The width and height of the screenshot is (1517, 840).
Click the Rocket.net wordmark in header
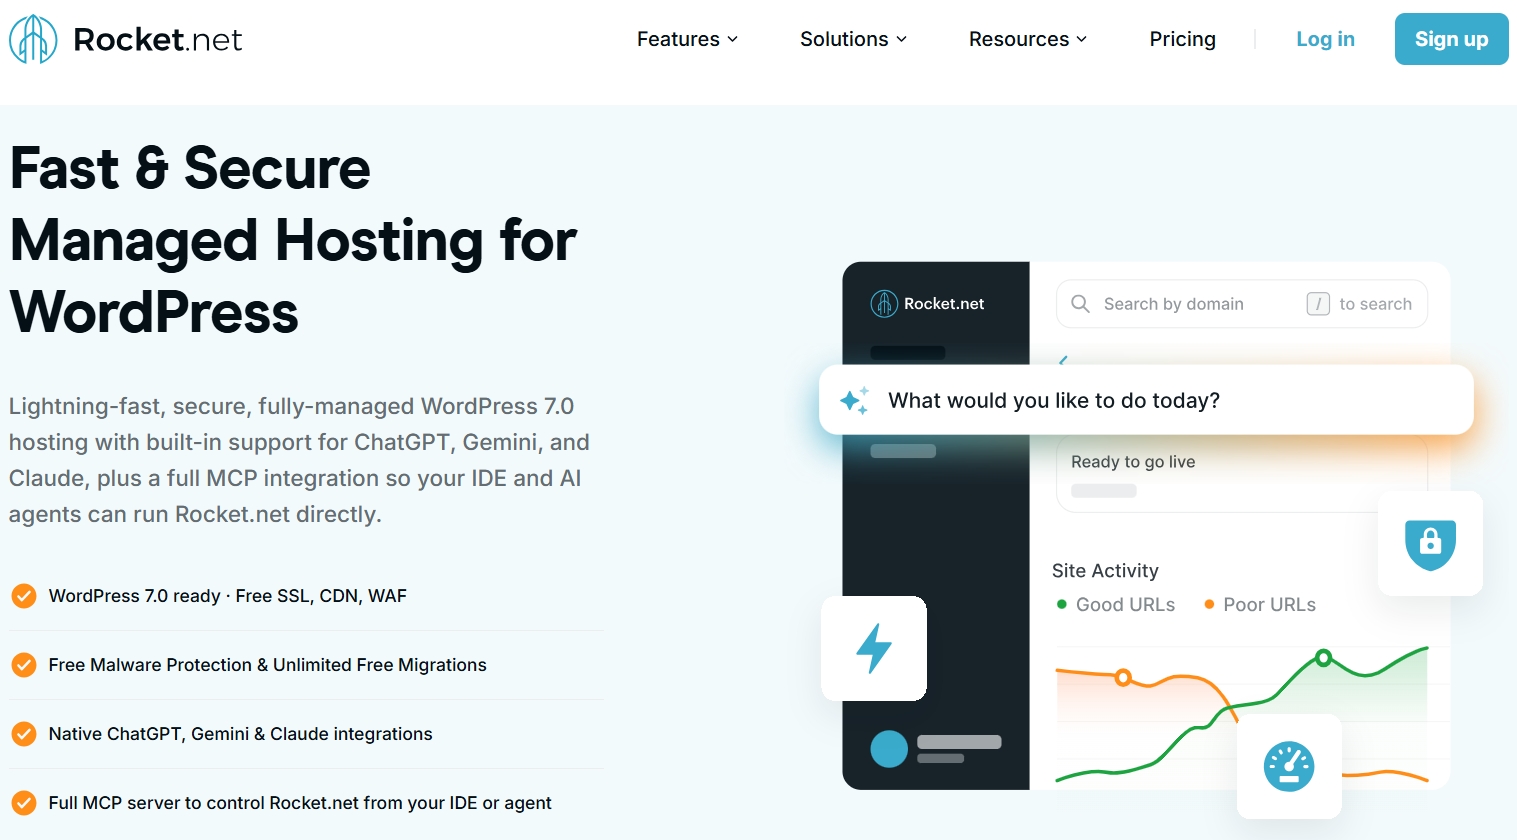(158, 39)
